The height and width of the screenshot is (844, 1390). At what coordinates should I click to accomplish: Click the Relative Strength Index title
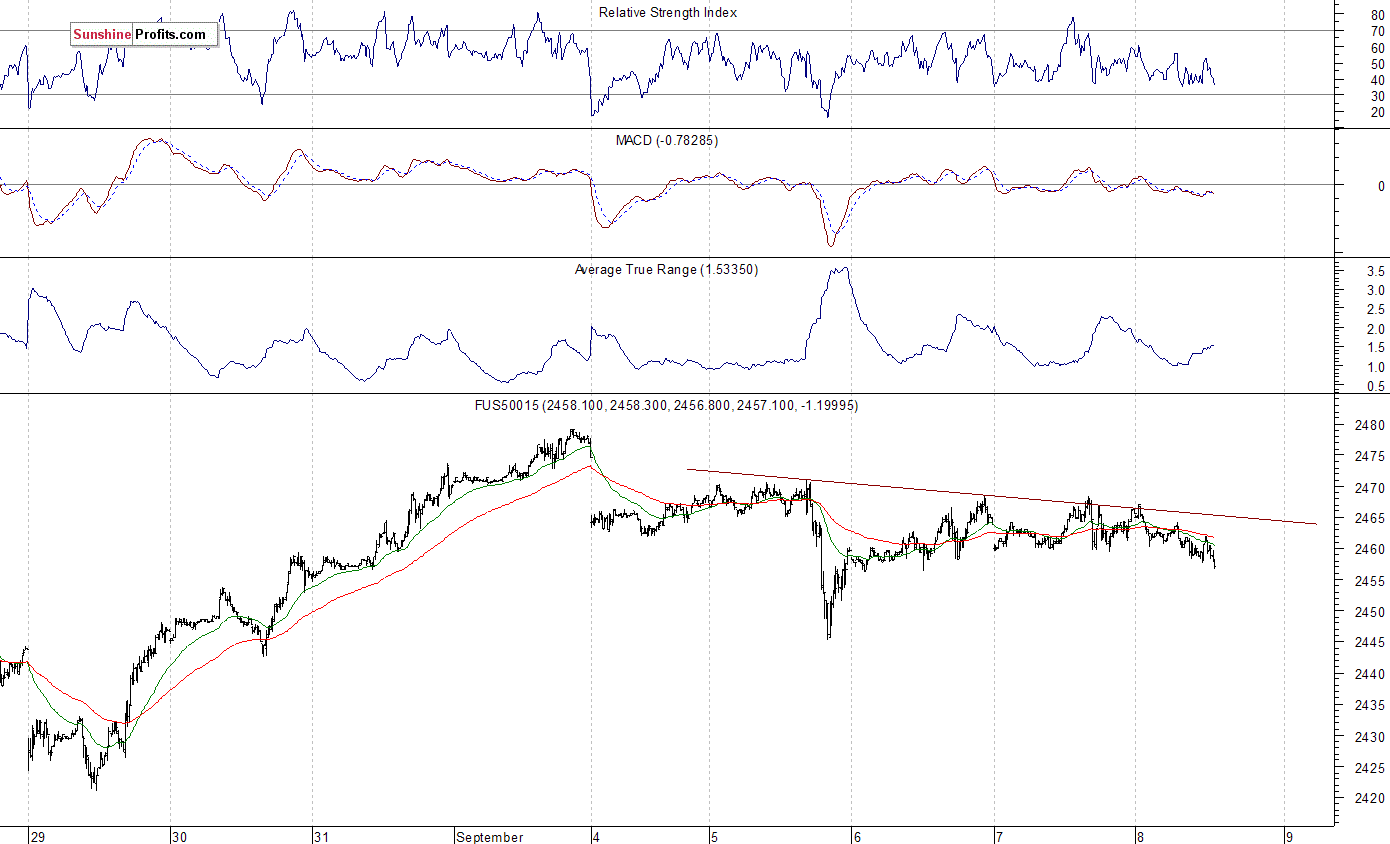667,13
